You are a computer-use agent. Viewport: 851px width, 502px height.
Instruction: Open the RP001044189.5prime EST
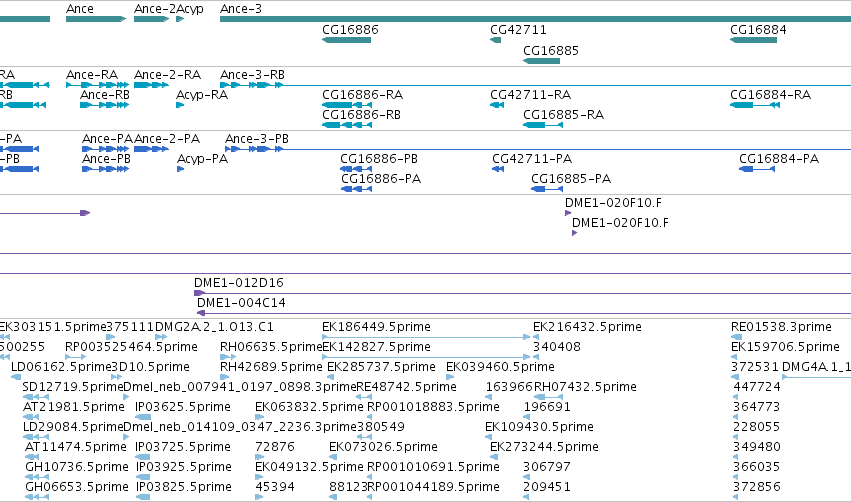pos(370,498)
